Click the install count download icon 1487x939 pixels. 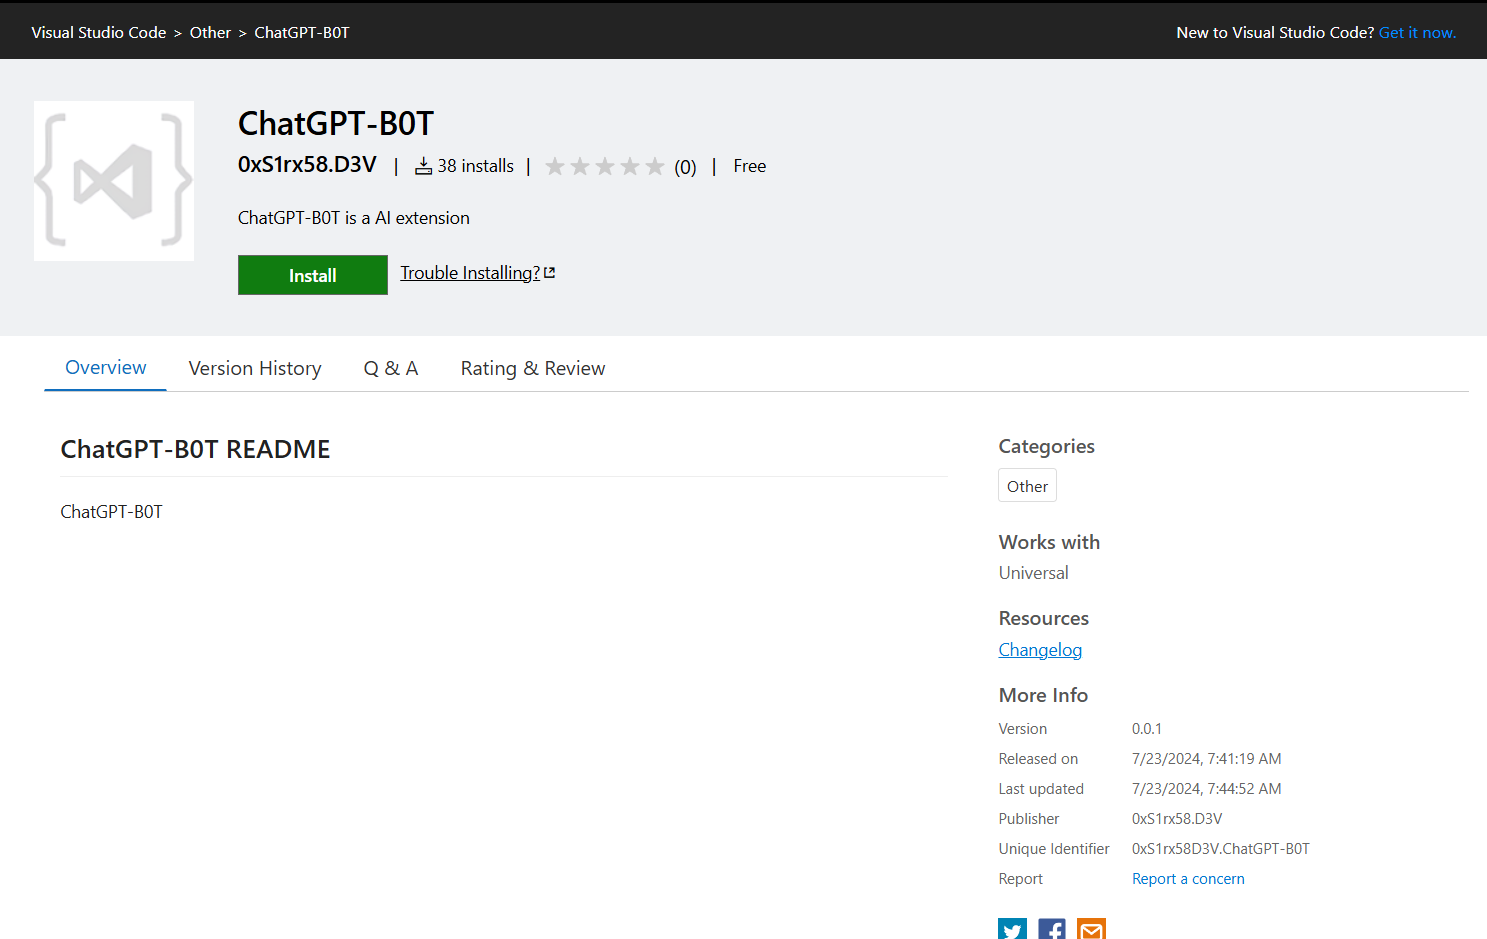[424, 166]
